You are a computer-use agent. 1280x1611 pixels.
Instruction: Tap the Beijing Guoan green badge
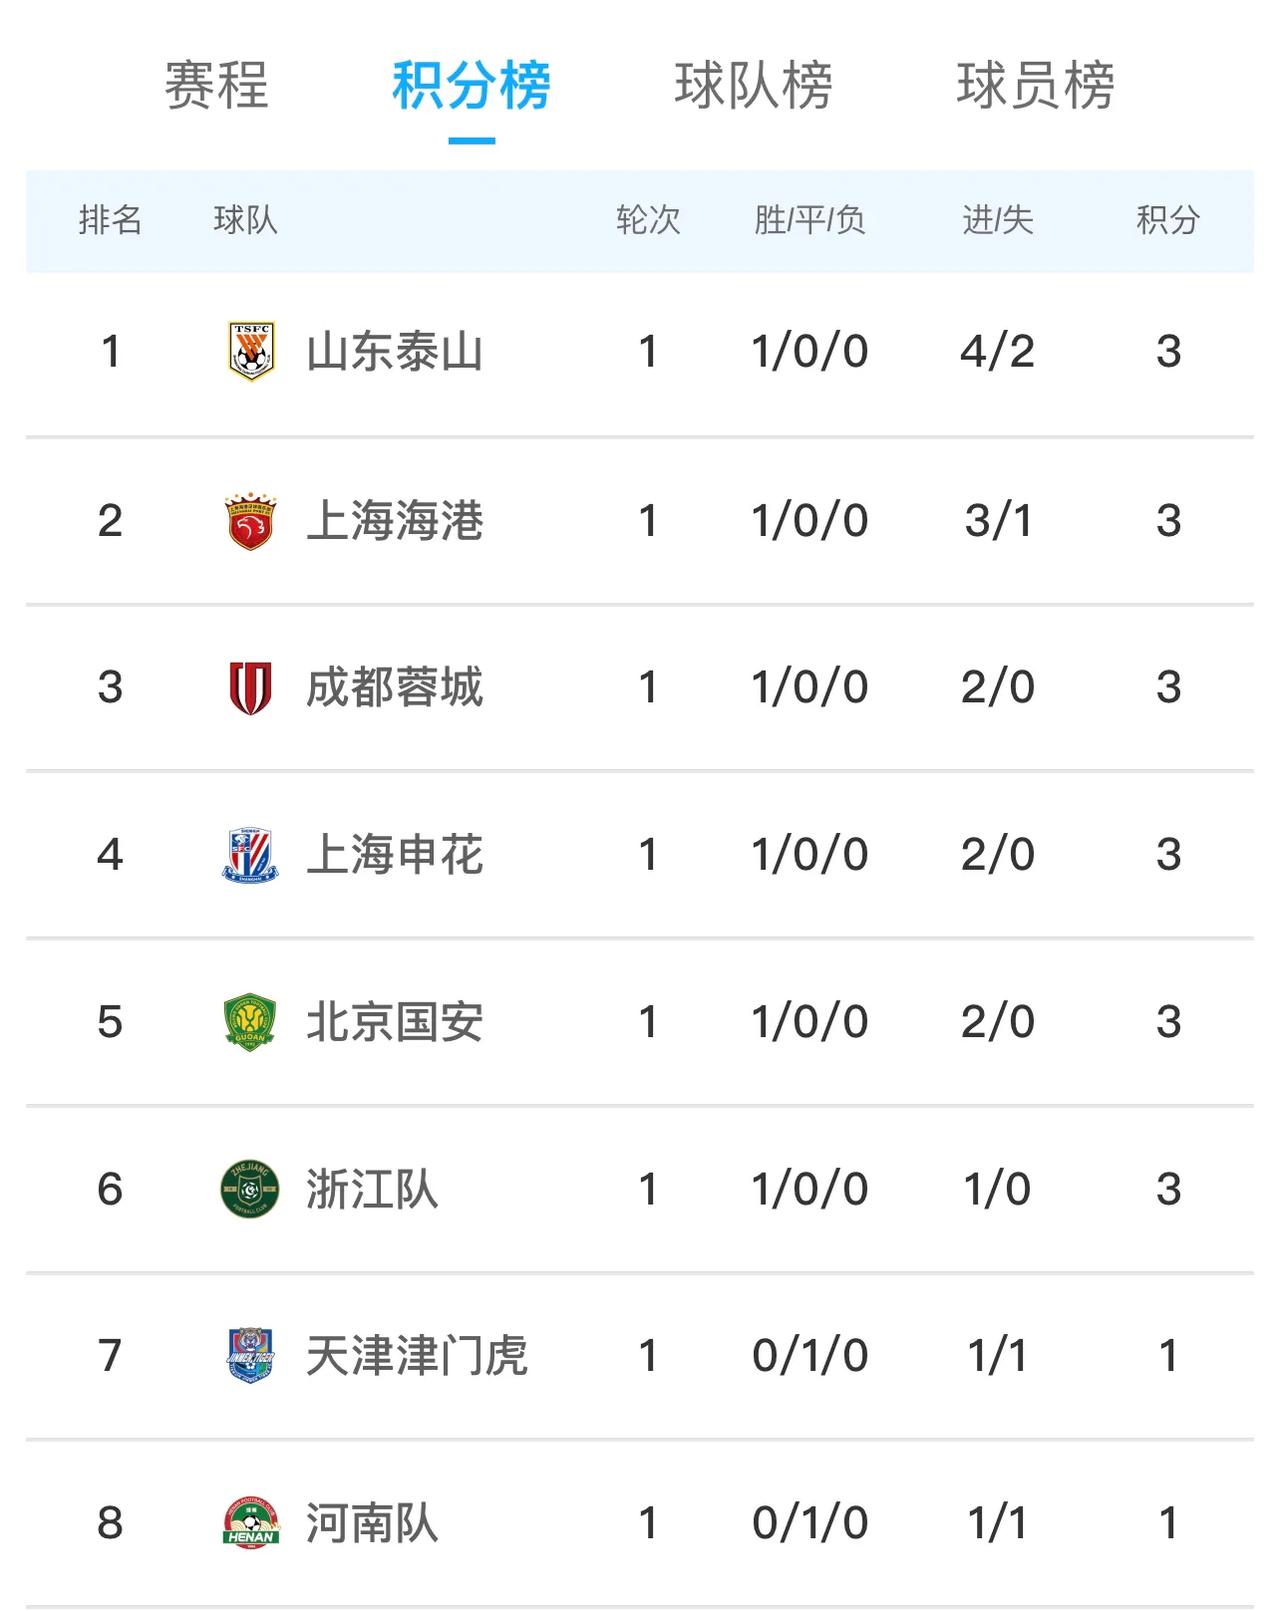tap(250, 1022)
